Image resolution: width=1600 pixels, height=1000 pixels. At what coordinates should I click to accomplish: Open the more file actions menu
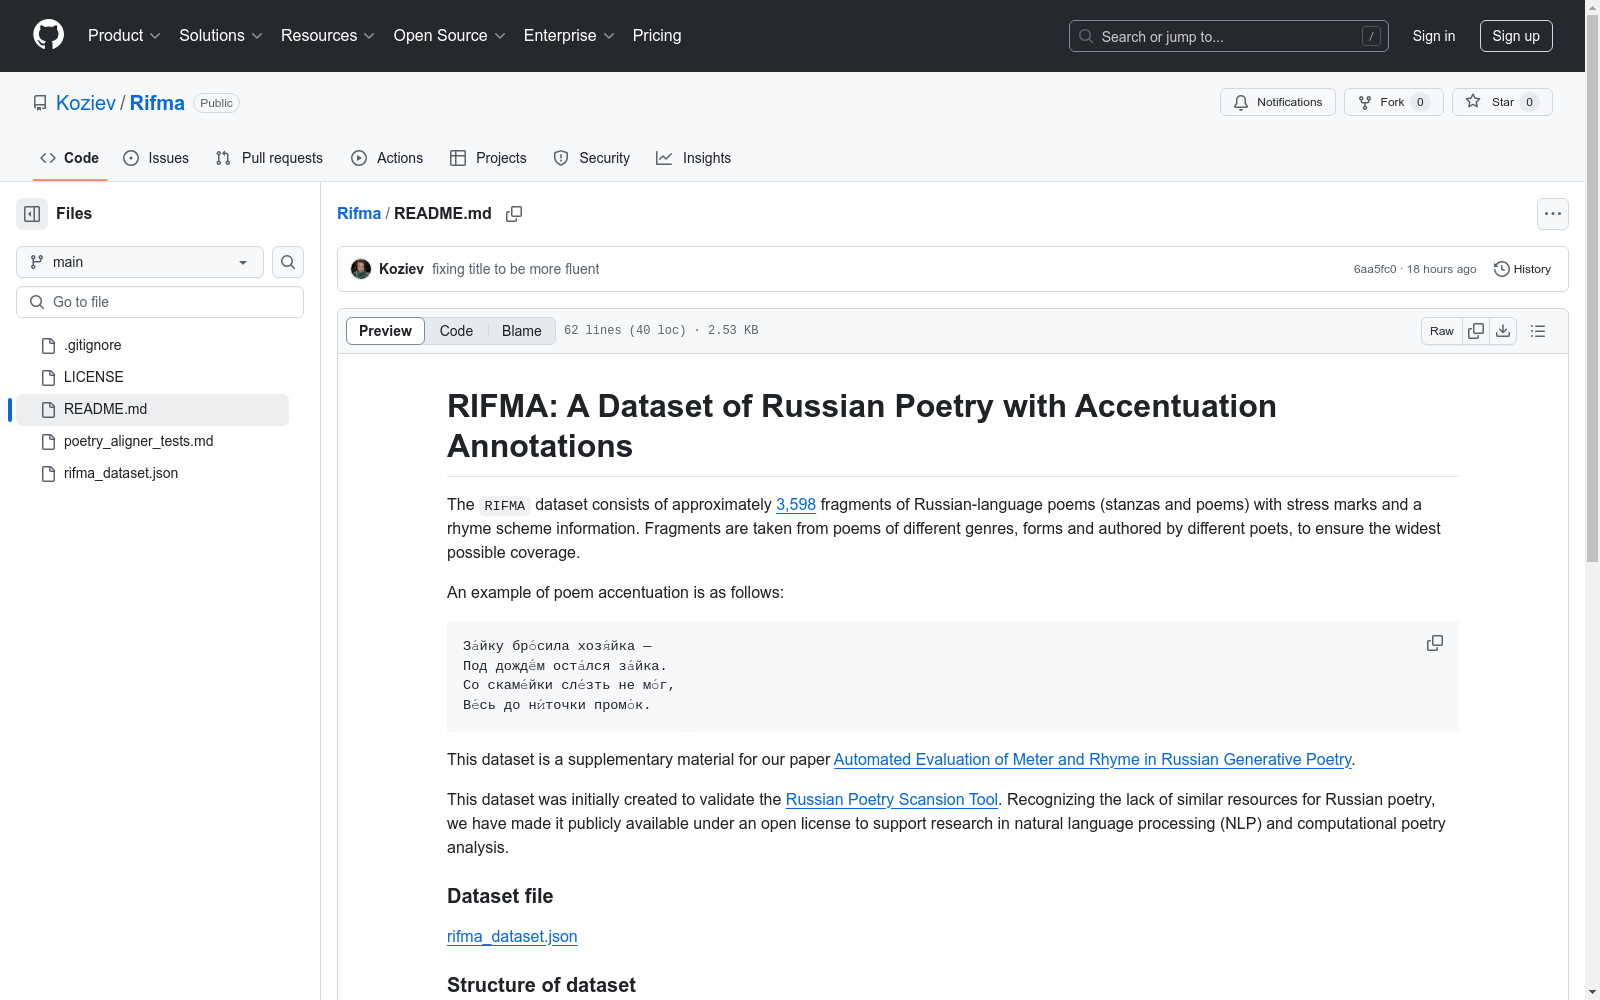pyautogui.click(x=1552, y=214)
